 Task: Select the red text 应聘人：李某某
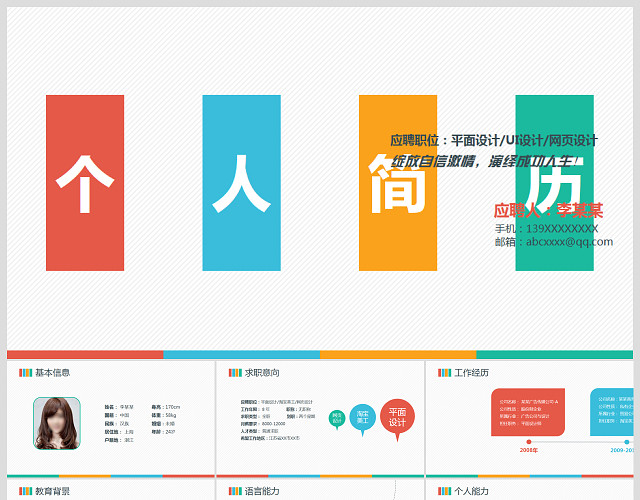[x=548, y=211]
